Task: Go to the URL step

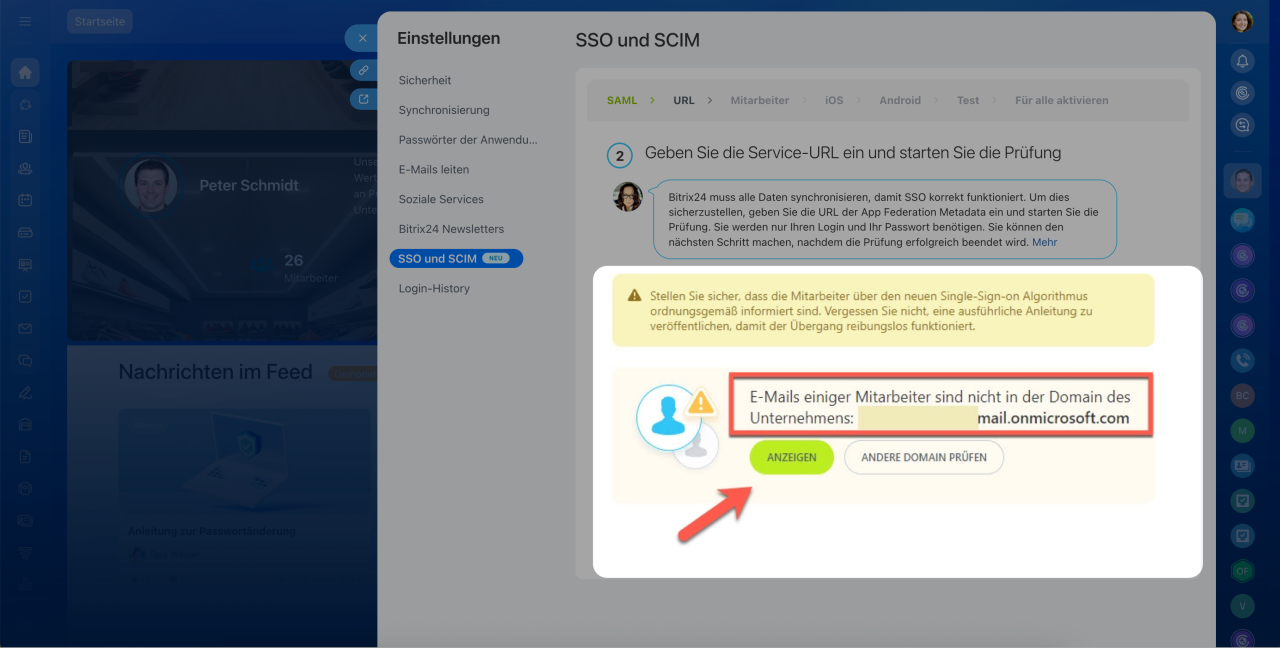Action: (x=684, y=100)
